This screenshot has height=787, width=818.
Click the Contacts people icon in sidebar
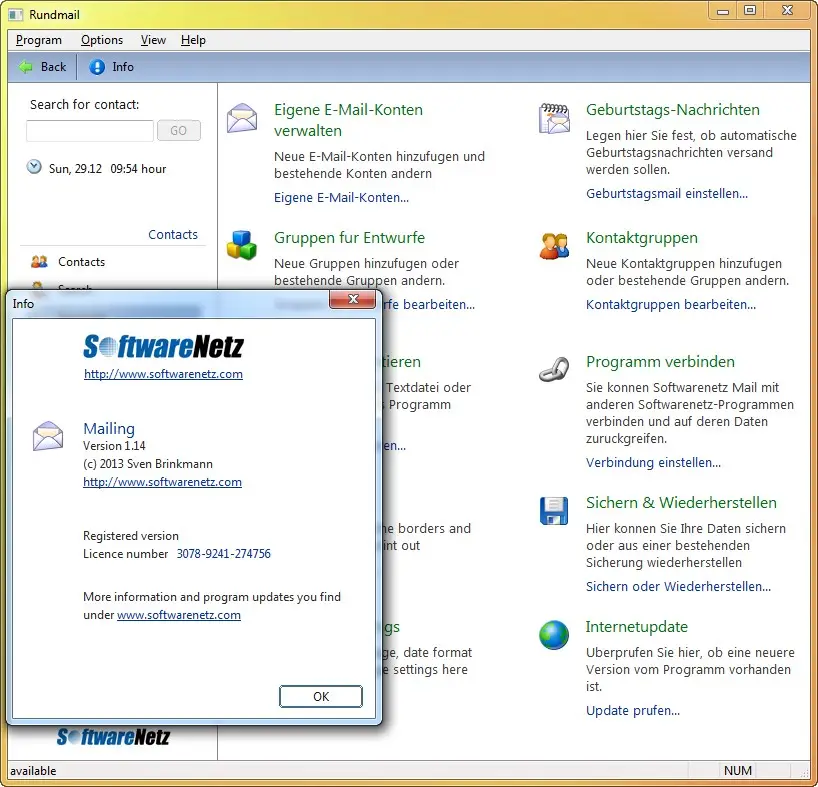pos(40,261)
